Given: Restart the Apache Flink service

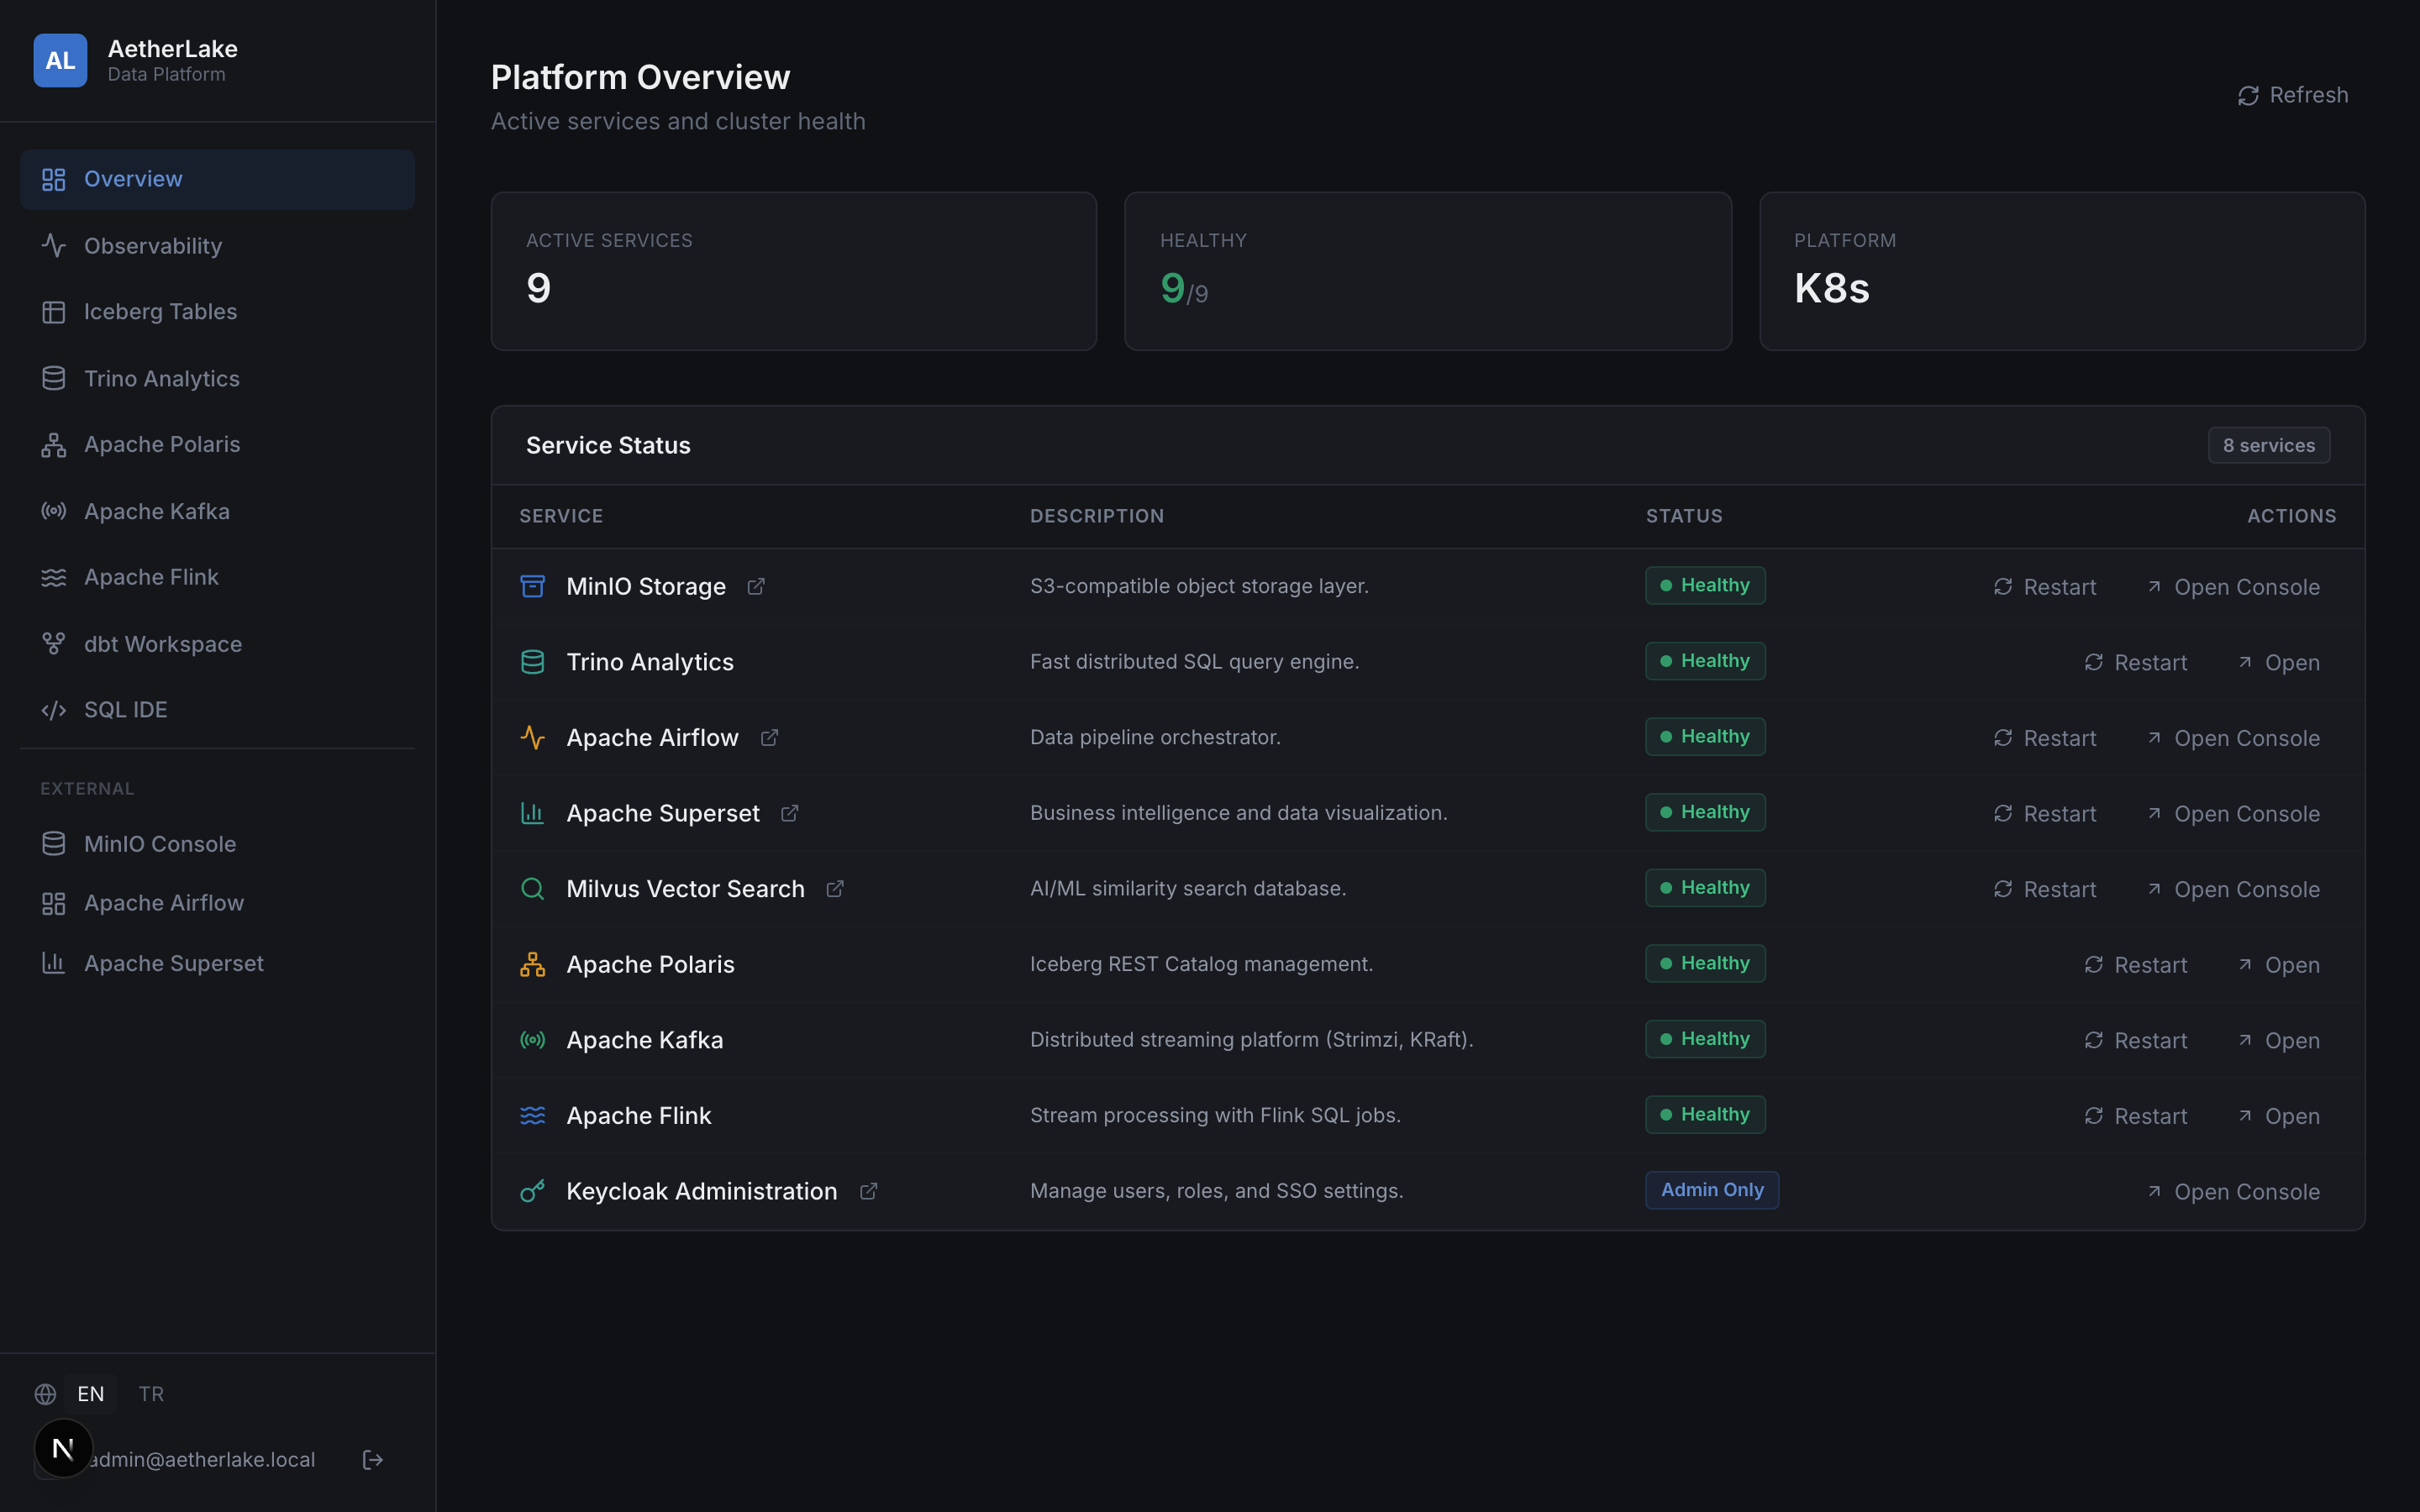Looking at the screenshot, I should (2135, 1116).
